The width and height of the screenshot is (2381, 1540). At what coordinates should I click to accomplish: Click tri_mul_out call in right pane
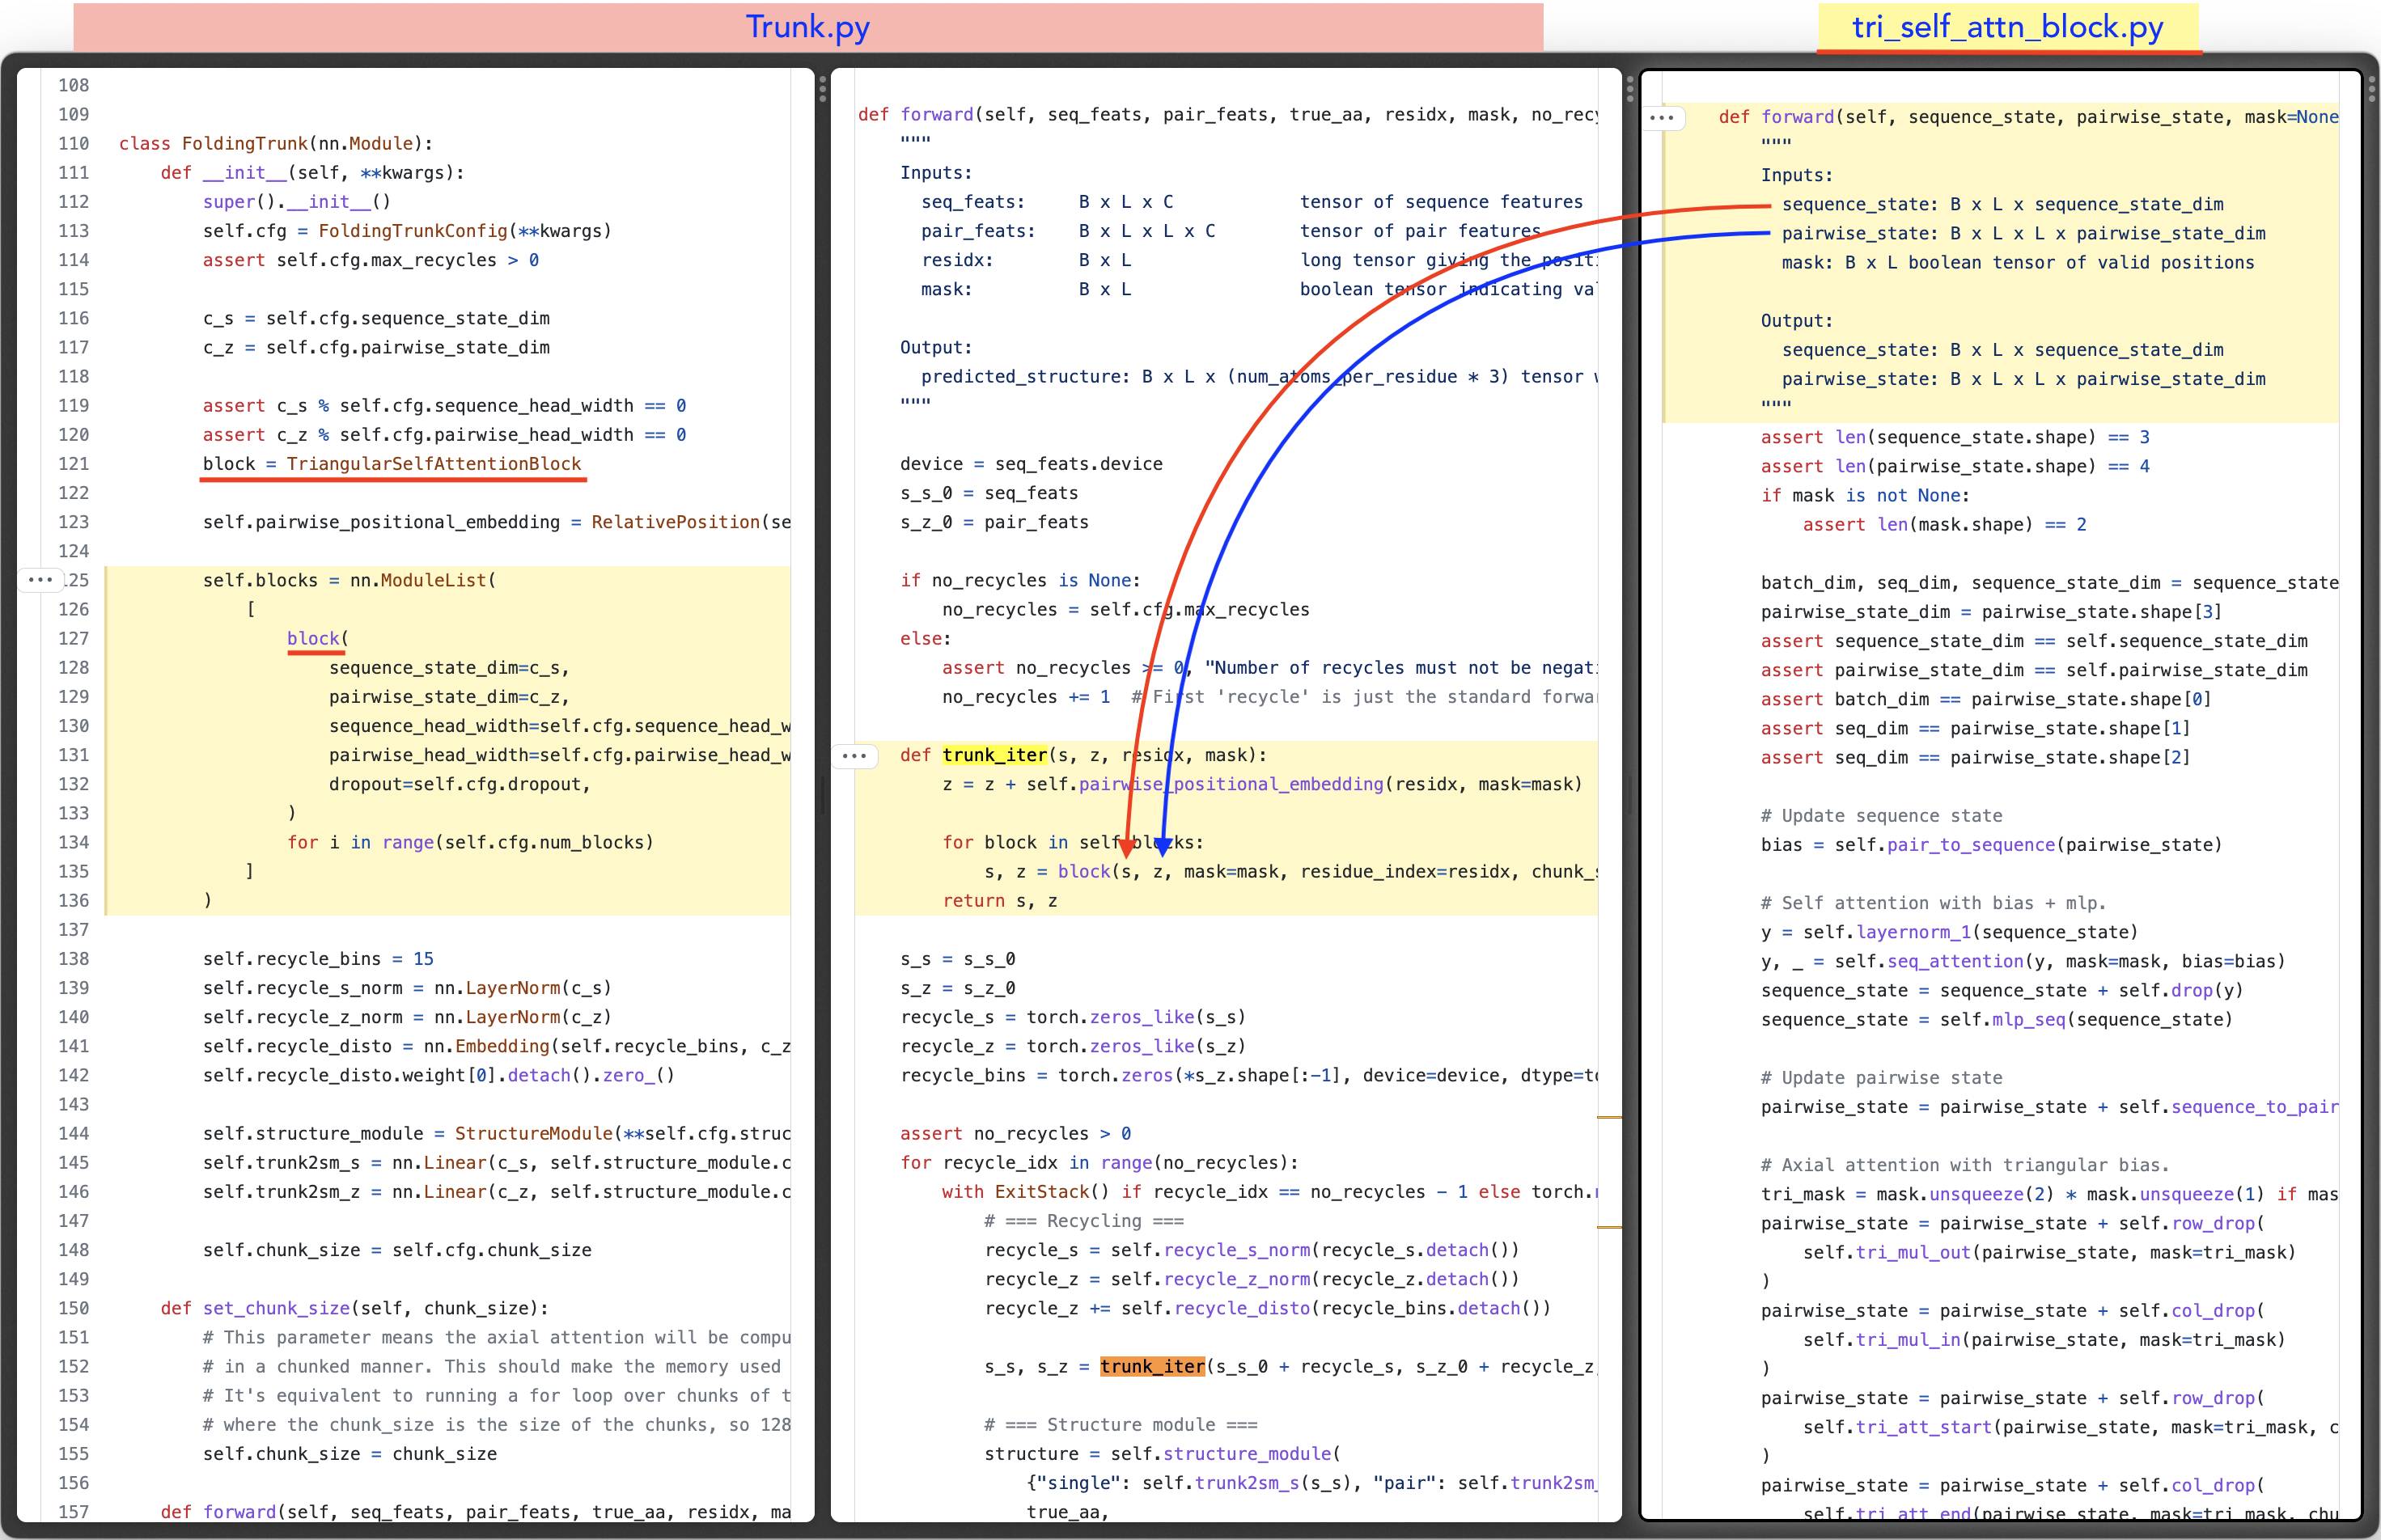(x=1913, y=1253)
